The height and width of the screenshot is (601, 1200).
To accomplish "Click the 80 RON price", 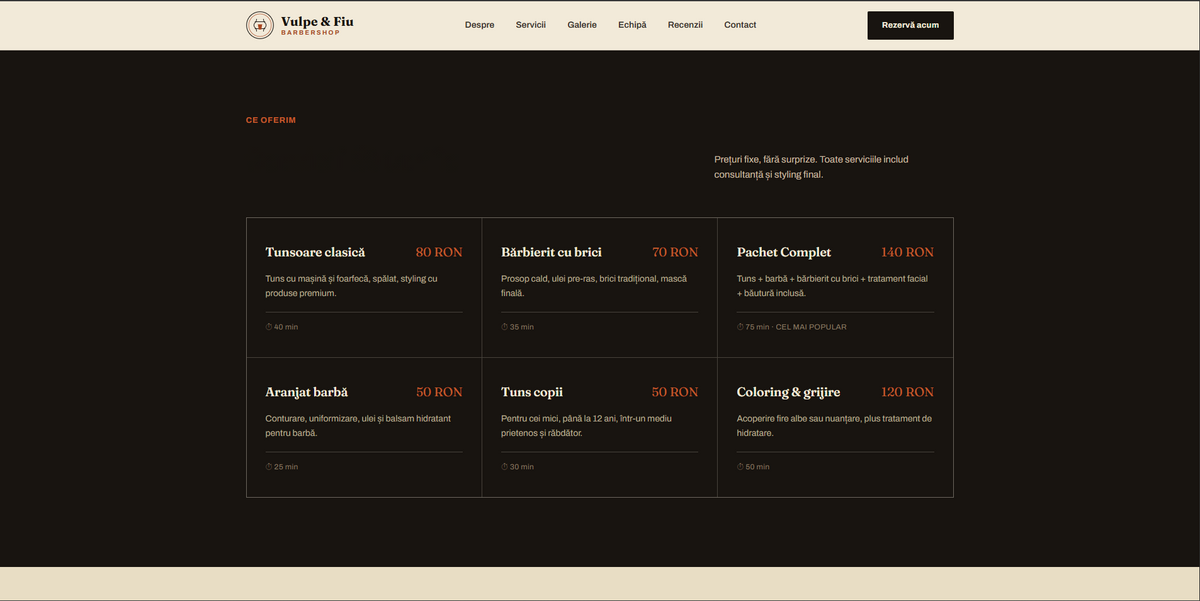I will coord(439,252).
